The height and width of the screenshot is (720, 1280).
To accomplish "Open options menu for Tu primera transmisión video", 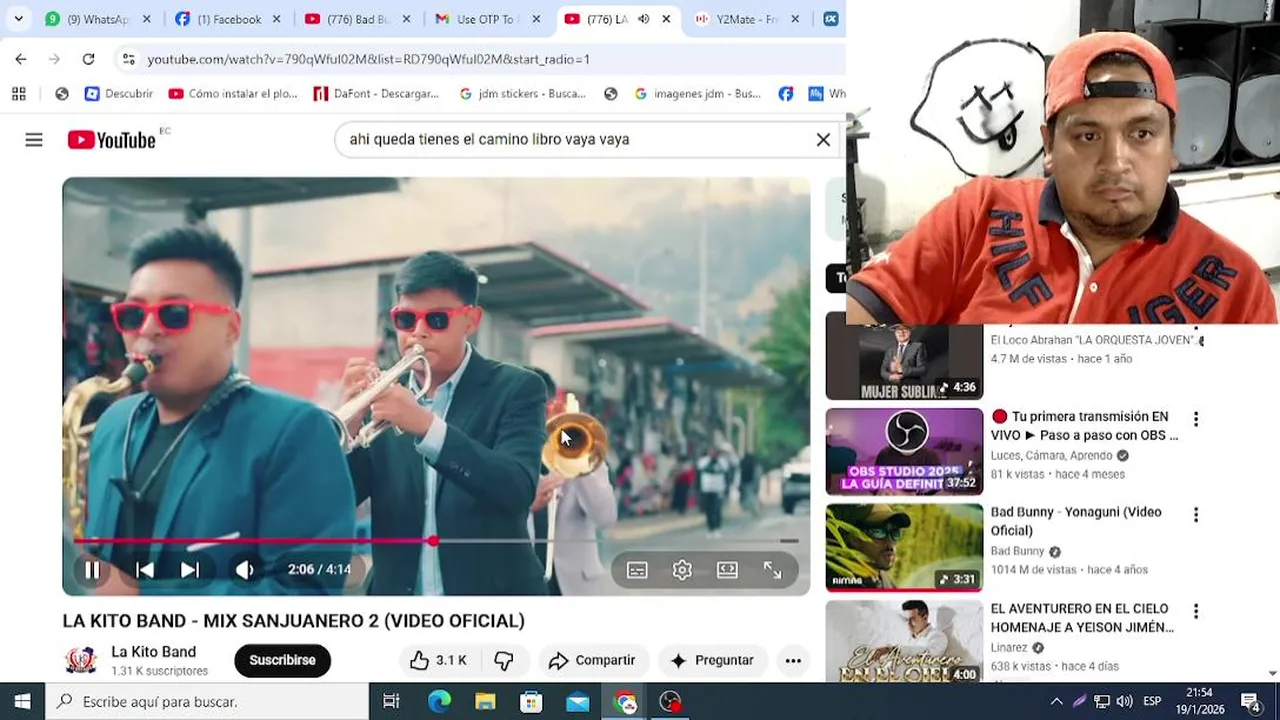I will point(1195,419).
